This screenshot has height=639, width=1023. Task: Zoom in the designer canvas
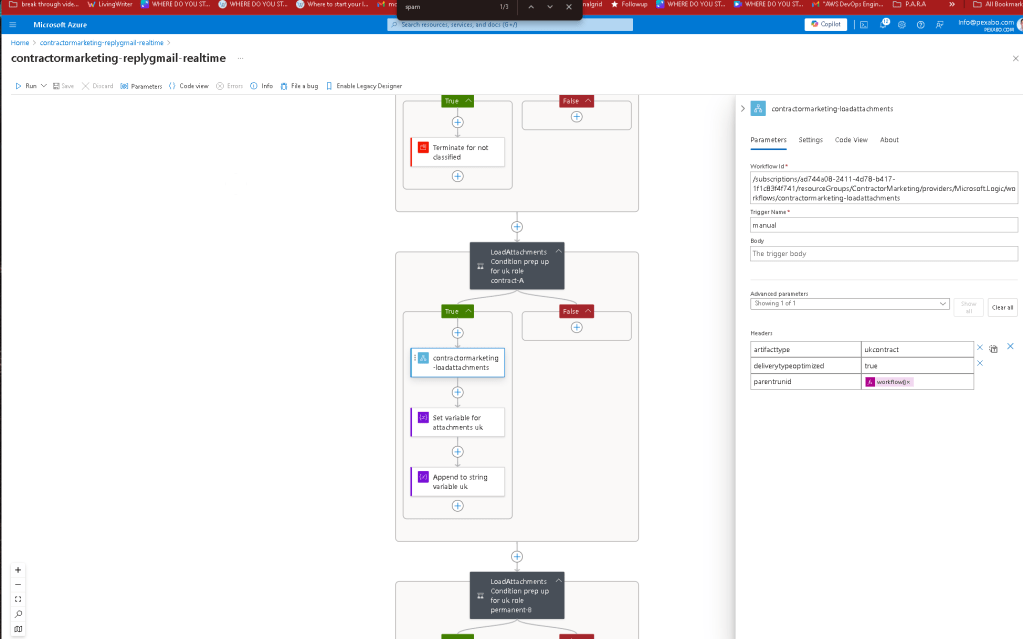tap(18, 570)
